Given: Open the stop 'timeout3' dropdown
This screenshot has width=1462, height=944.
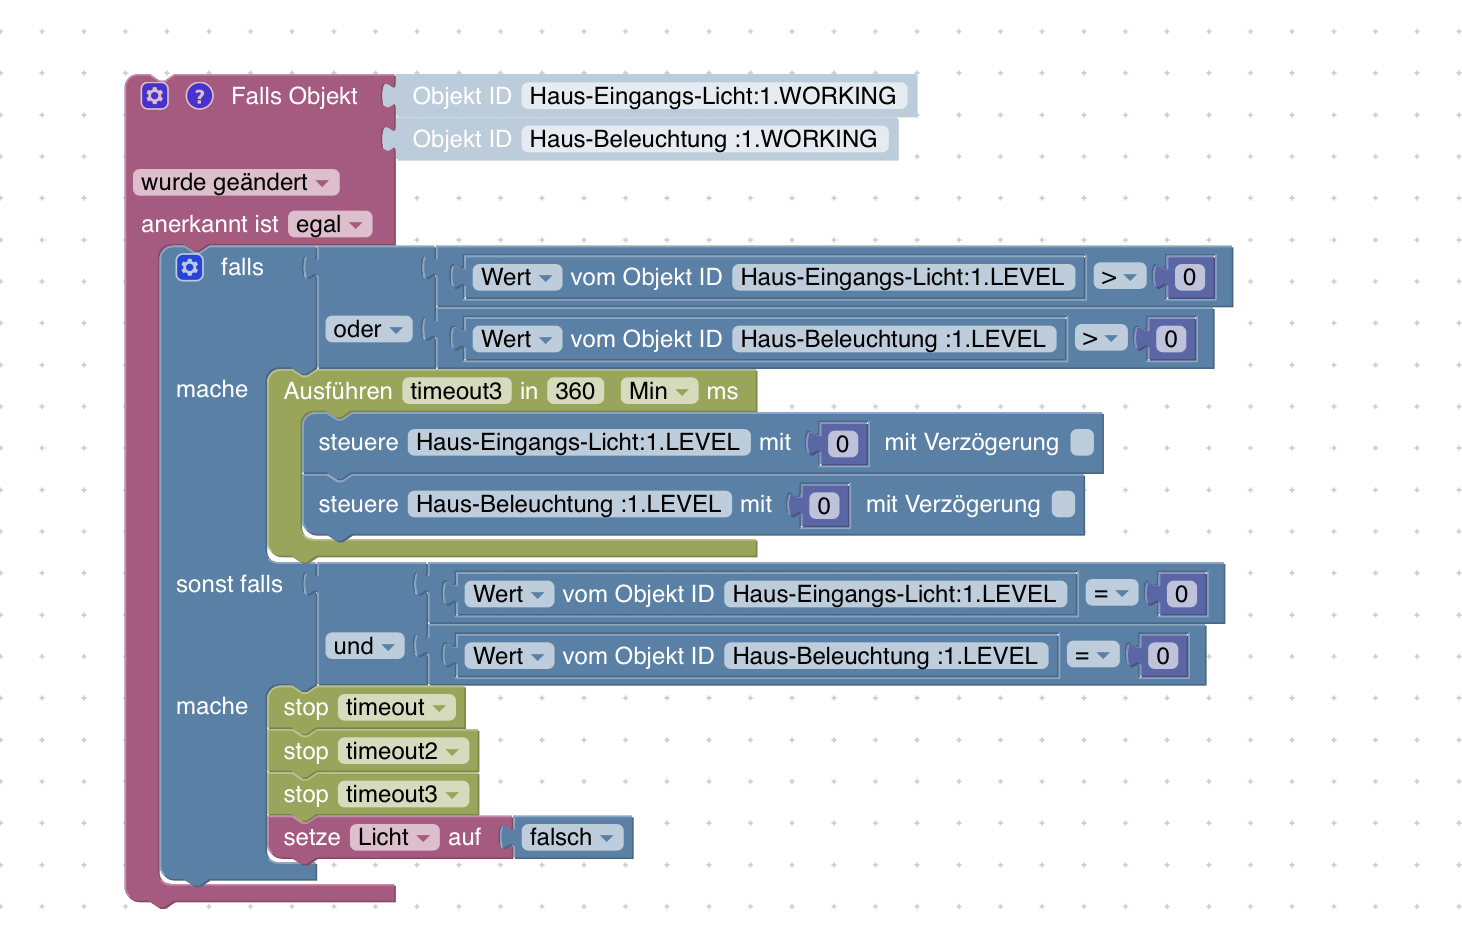Looking at the screenshot, I should click(x=403, y=794).
